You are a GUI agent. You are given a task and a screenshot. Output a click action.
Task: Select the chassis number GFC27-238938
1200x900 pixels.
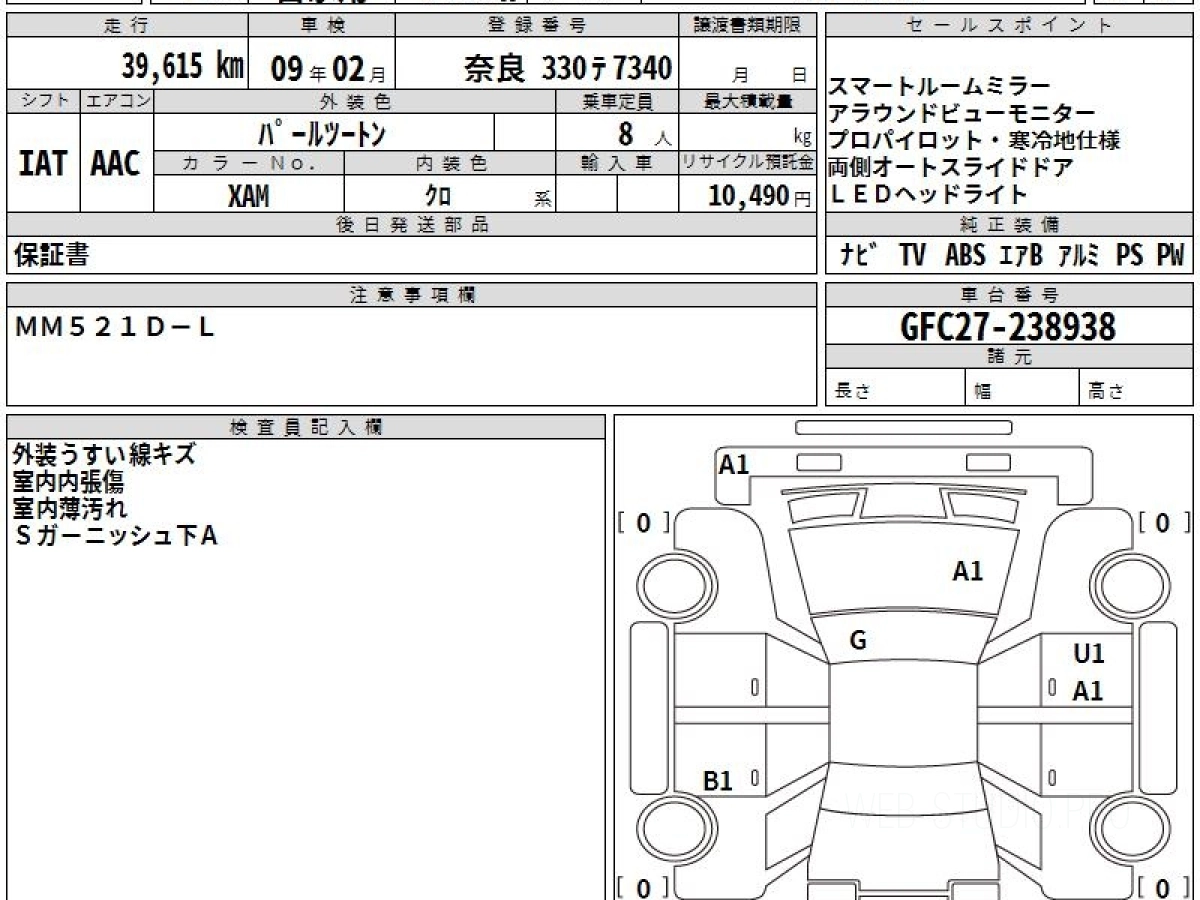coord(1008,327)
